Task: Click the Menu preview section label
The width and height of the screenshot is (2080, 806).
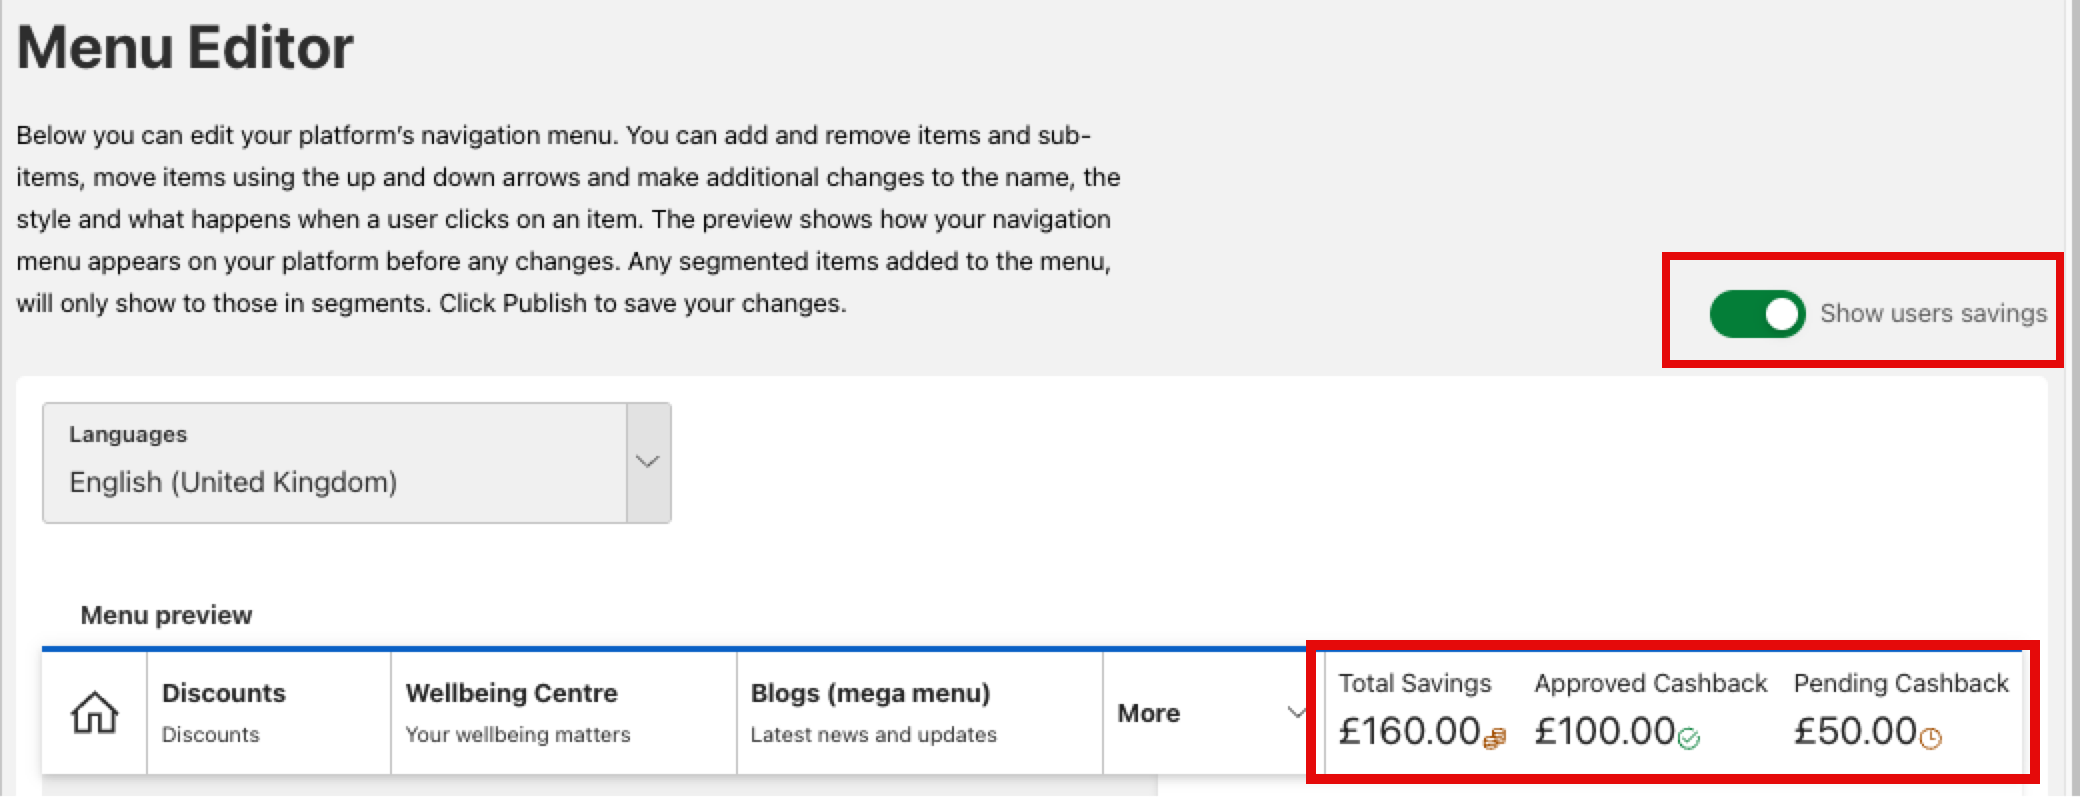Action: [166, 615]
